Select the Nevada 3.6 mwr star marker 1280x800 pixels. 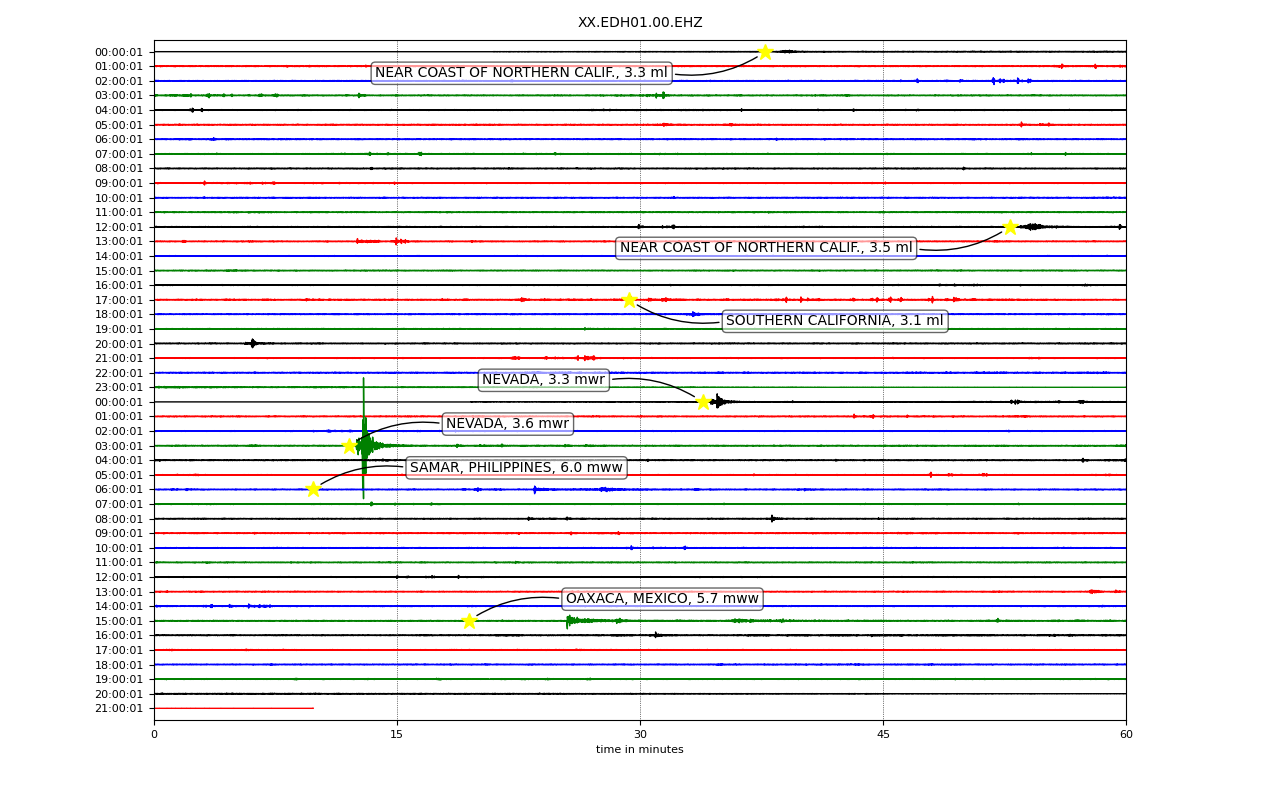(349, 446)
